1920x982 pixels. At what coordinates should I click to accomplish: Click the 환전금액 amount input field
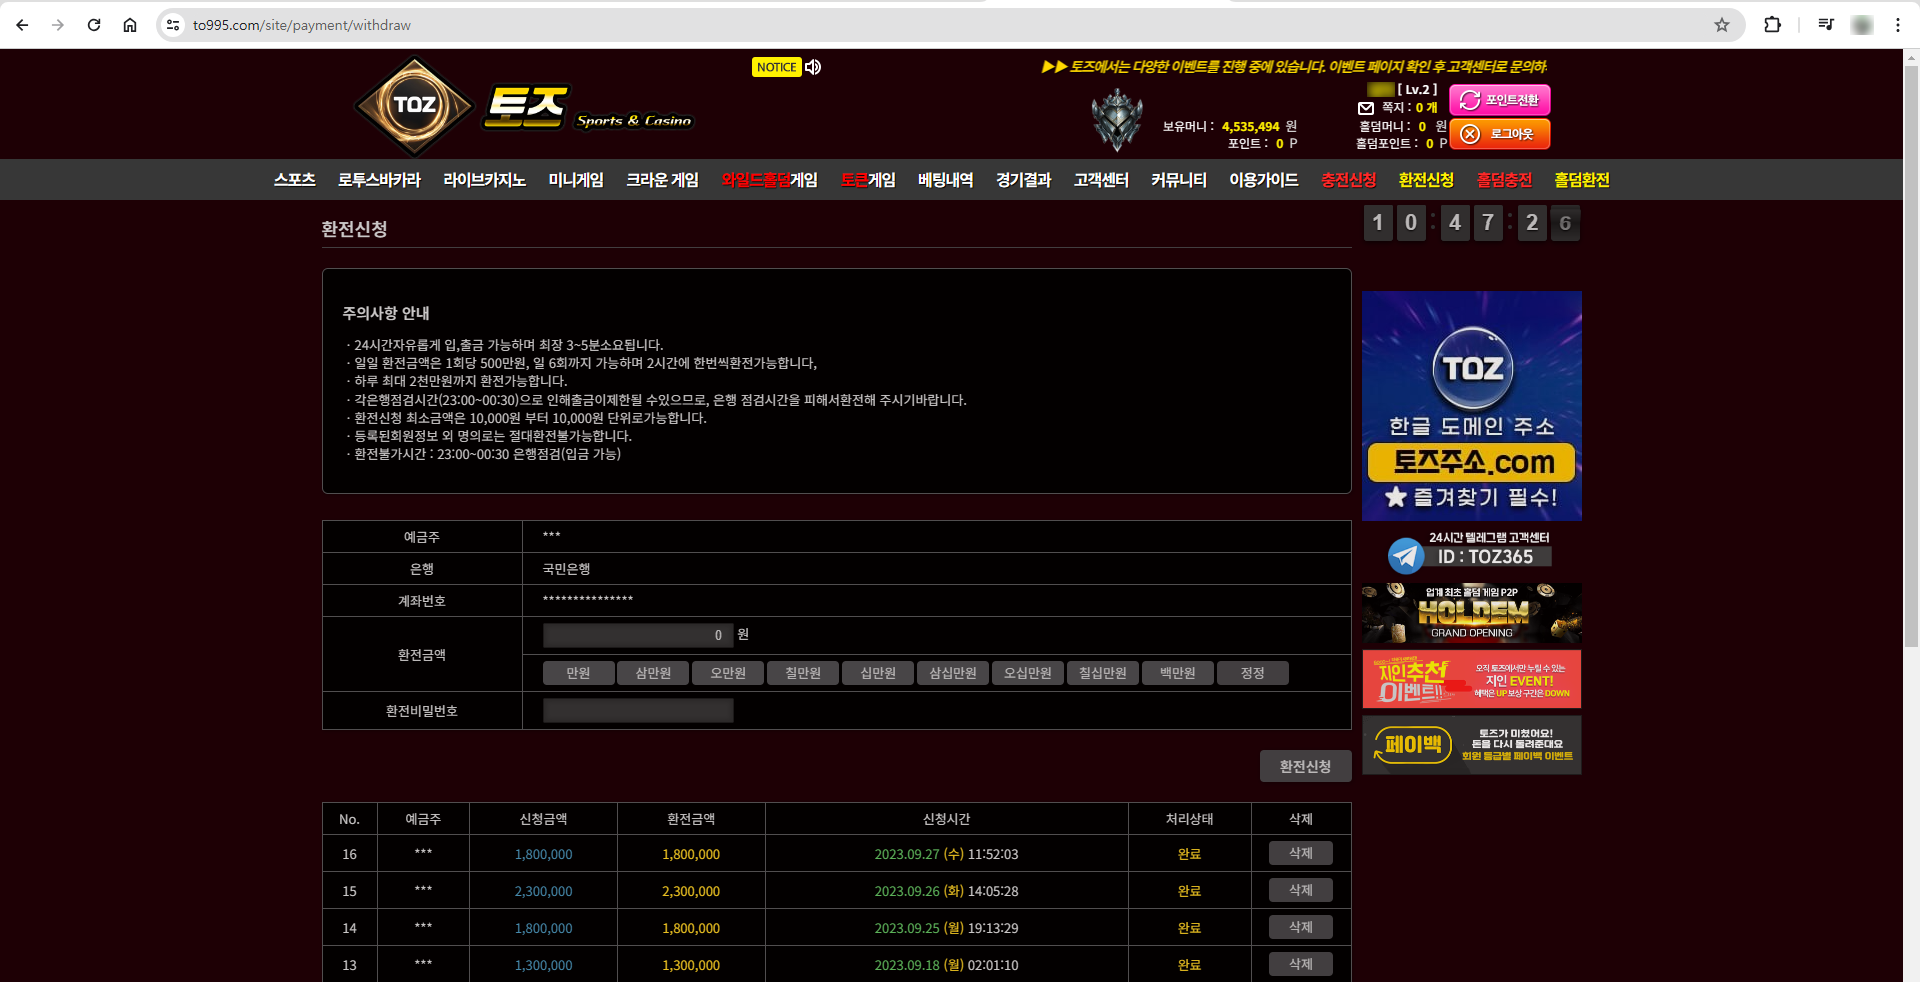[x=638, y=635]
